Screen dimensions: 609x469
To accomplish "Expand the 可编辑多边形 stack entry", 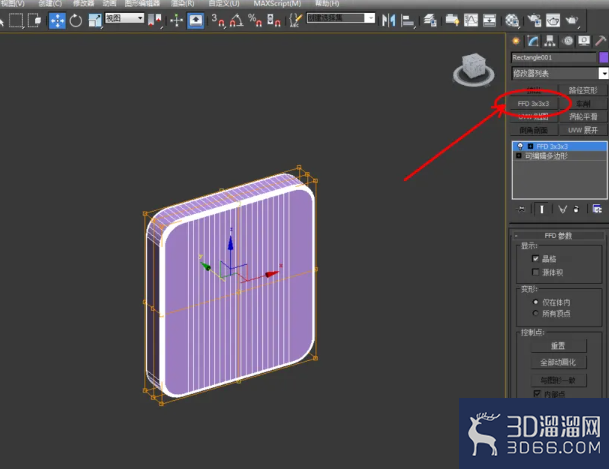I will tap(519, 156).
